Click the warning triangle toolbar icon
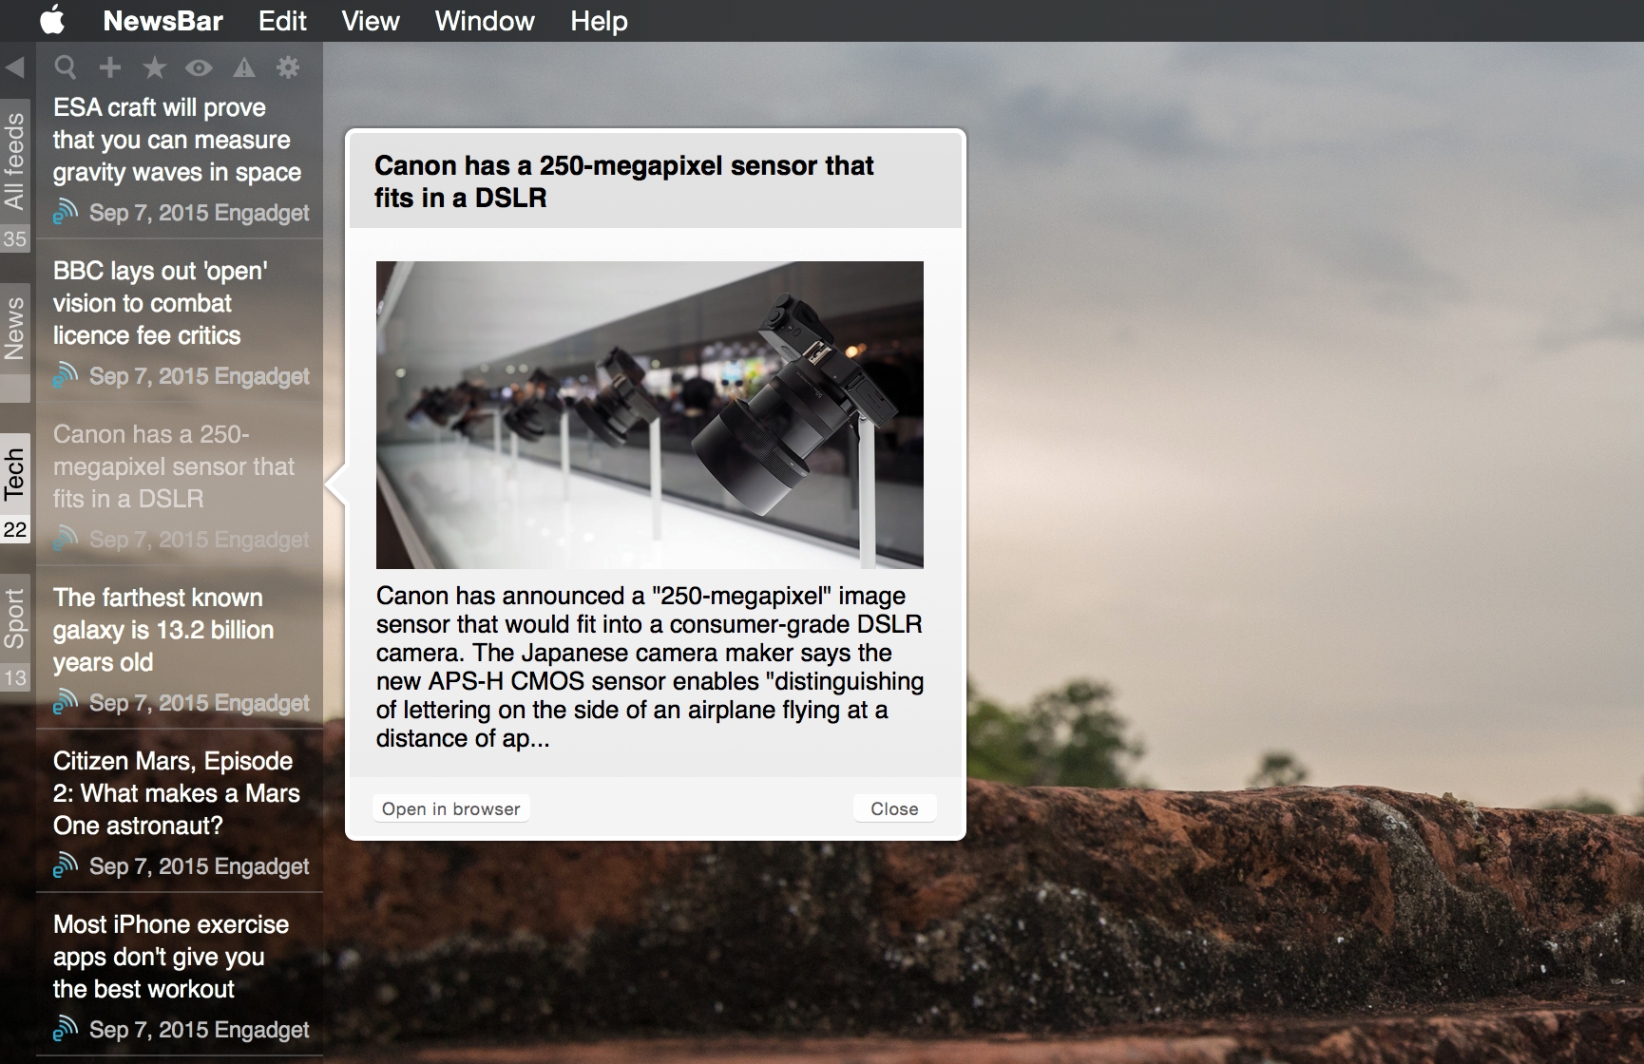 pyautogui.click(x=244, y=67)
